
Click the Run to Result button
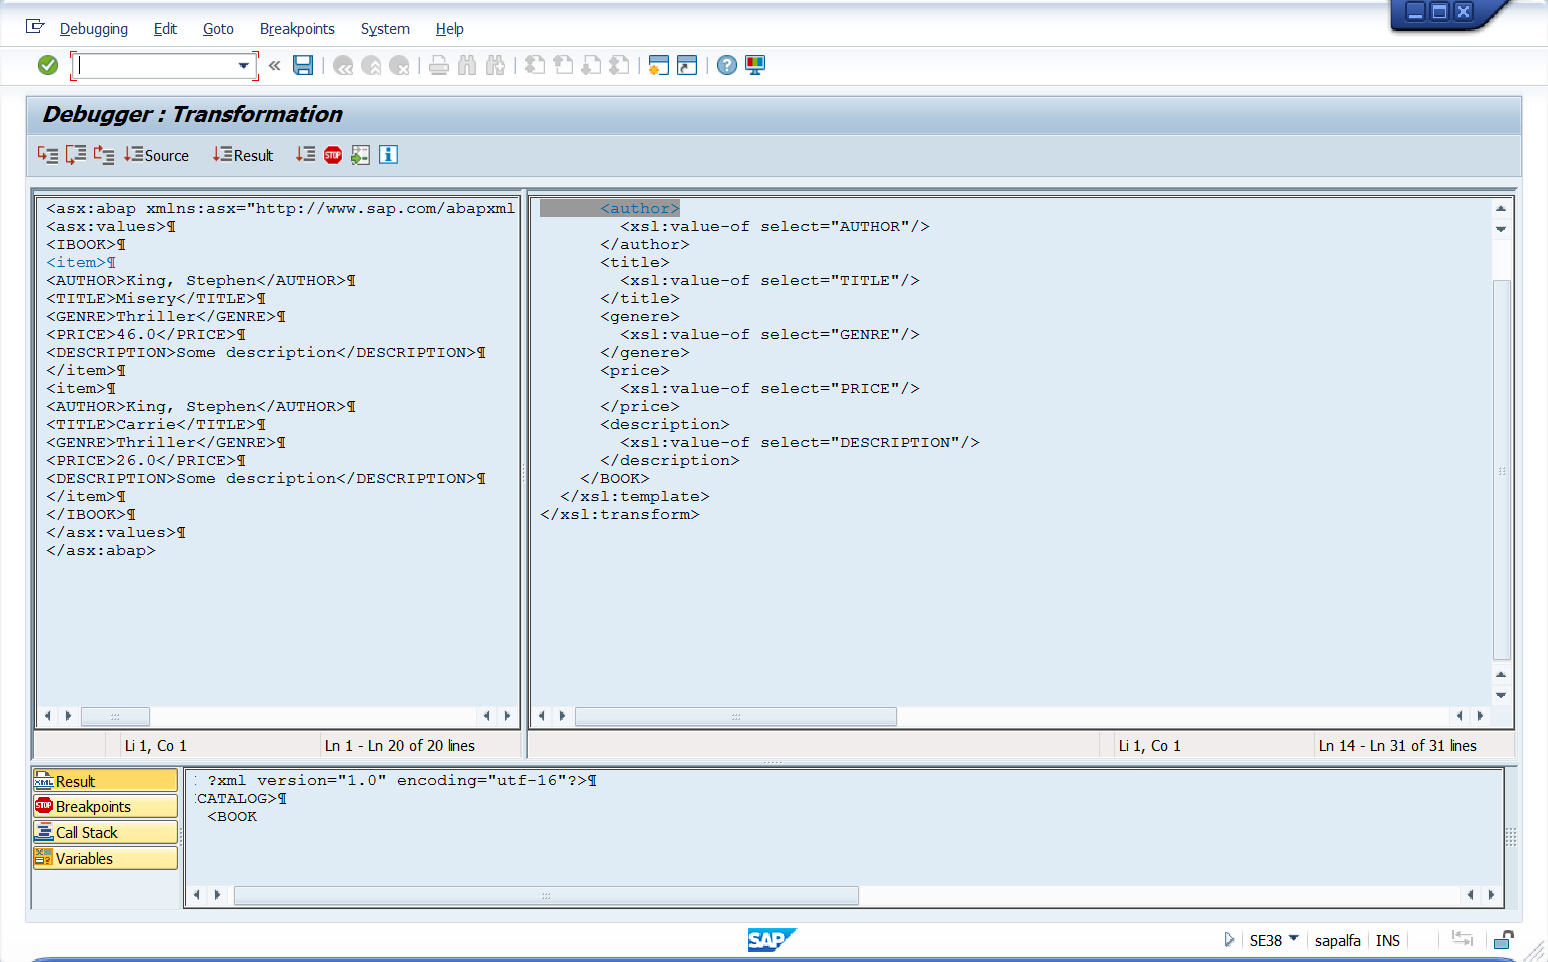click(x=243, y=155)
